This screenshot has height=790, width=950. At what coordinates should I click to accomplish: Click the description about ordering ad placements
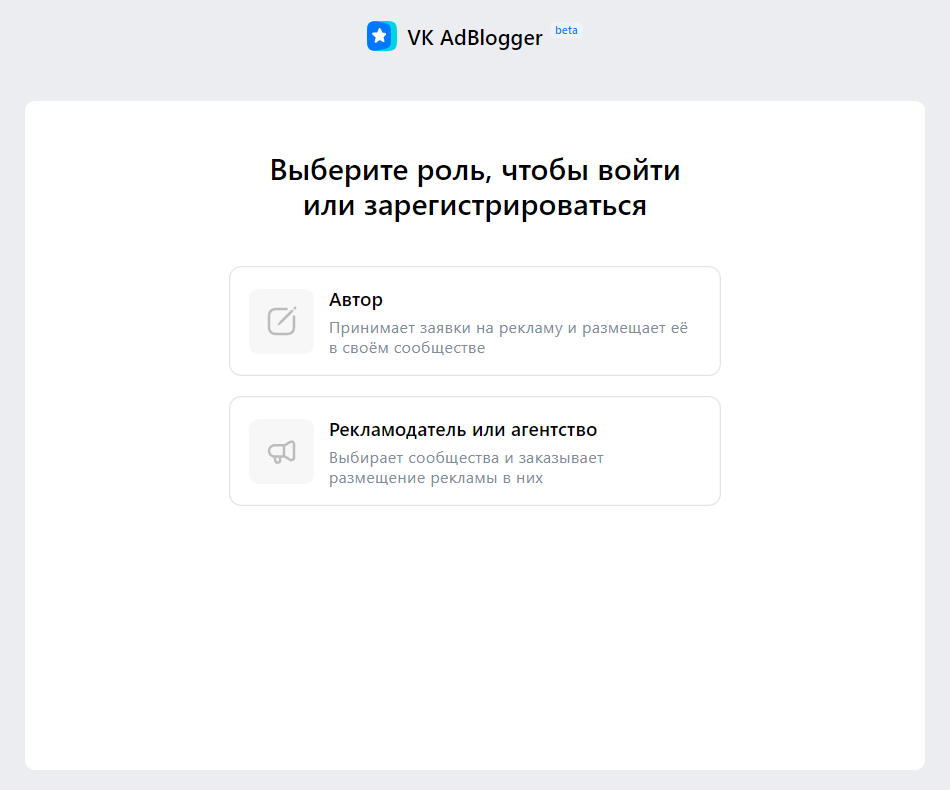[467, 468]
